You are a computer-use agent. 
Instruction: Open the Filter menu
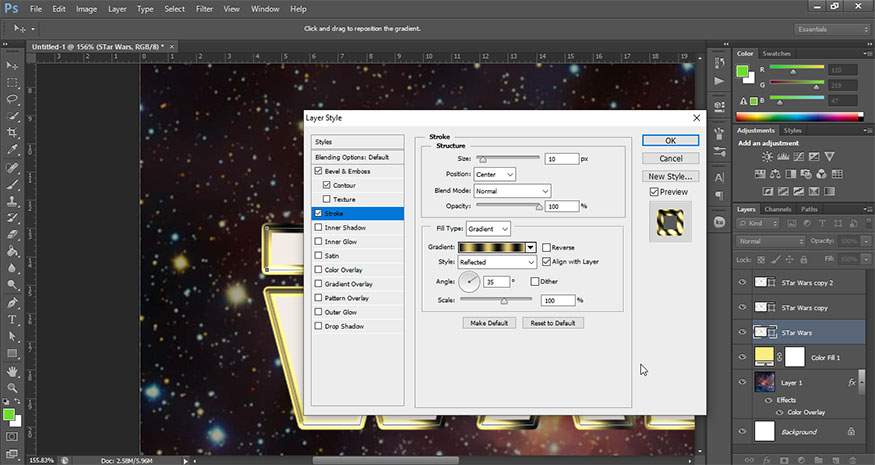[204, 9]
